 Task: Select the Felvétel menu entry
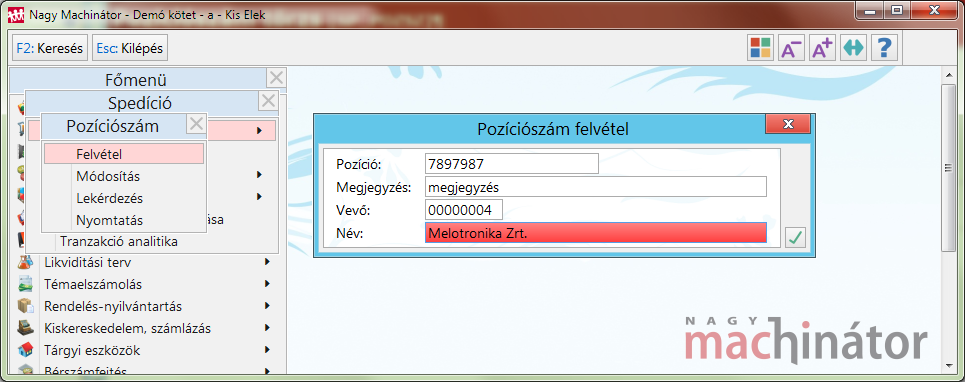coord(124,154)
